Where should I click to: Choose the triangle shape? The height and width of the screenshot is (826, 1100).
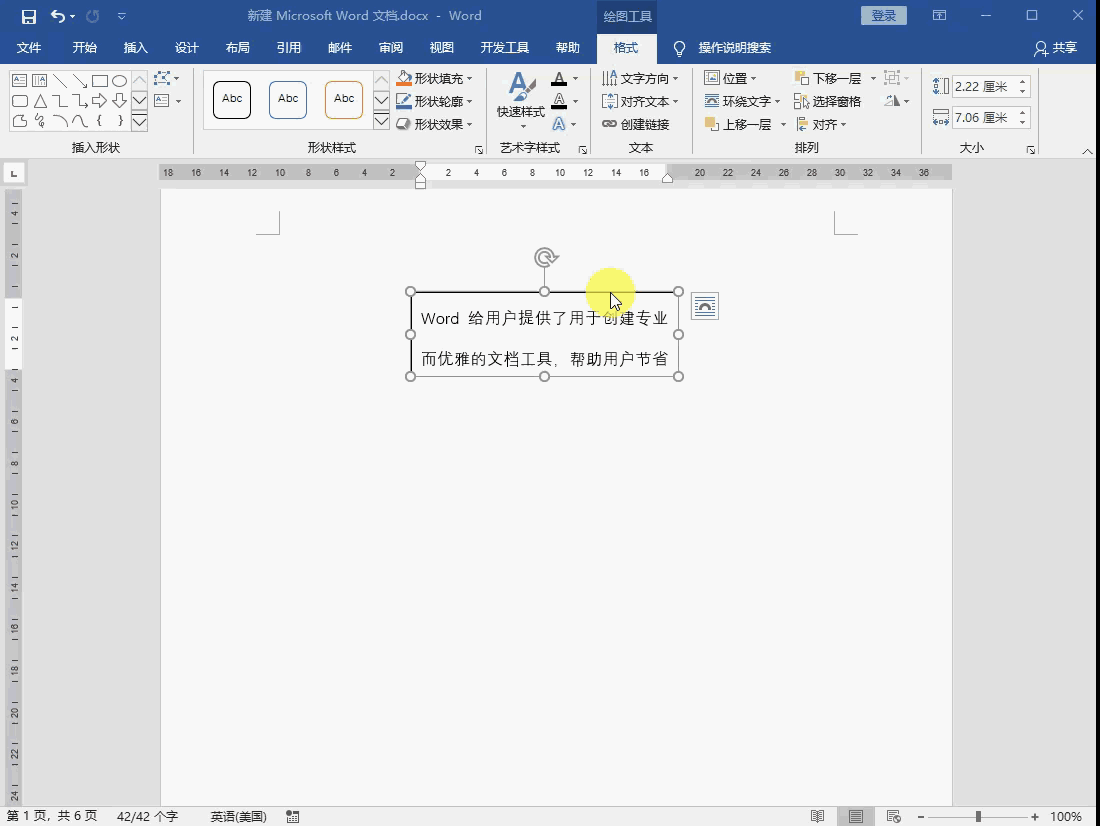coord(40,101)
